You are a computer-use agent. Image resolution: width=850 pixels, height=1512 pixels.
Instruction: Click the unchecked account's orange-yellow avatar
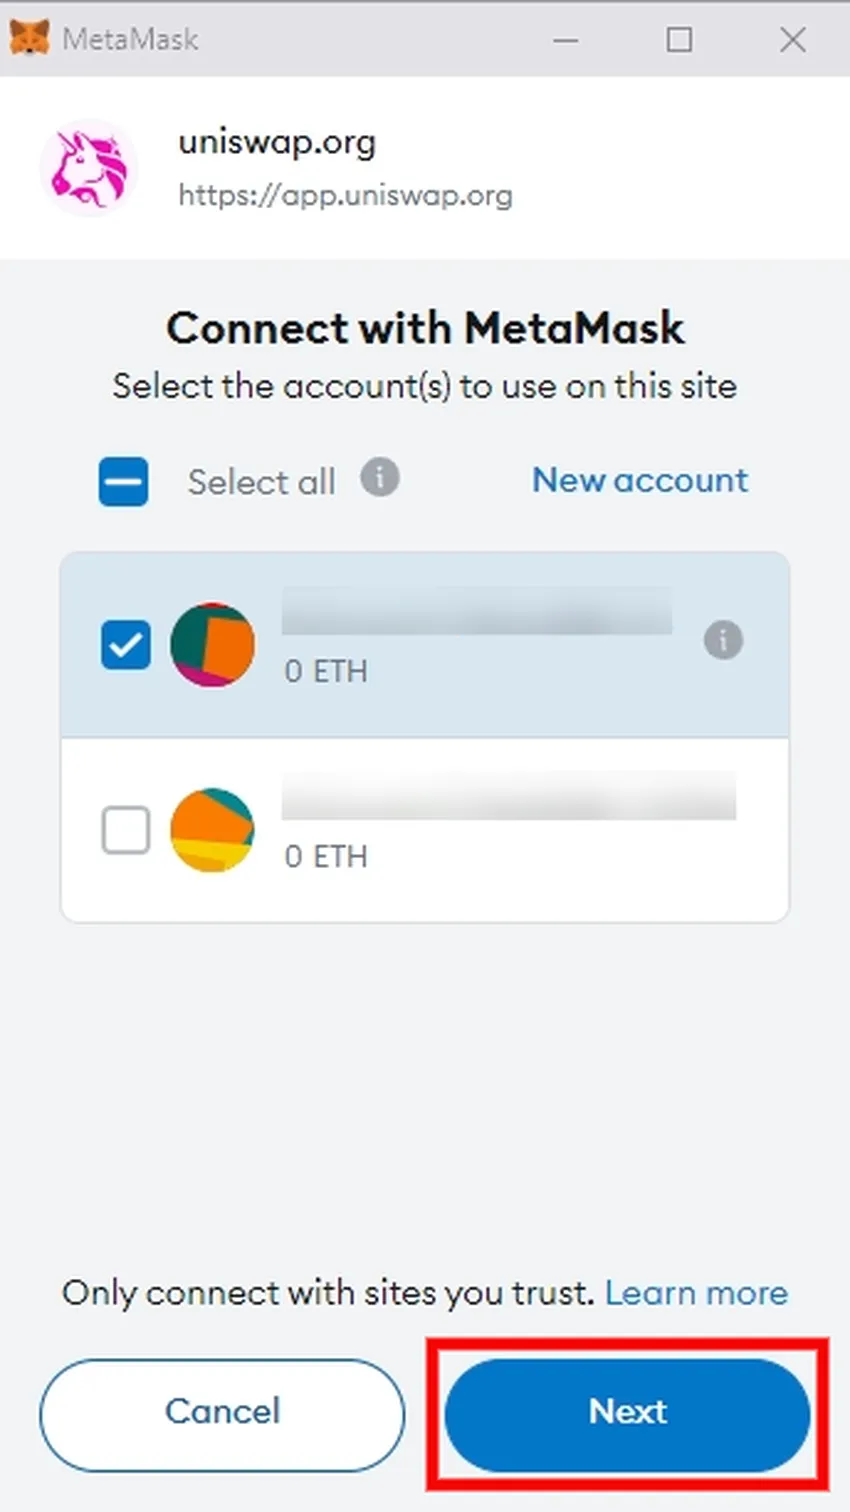(212, 830)
